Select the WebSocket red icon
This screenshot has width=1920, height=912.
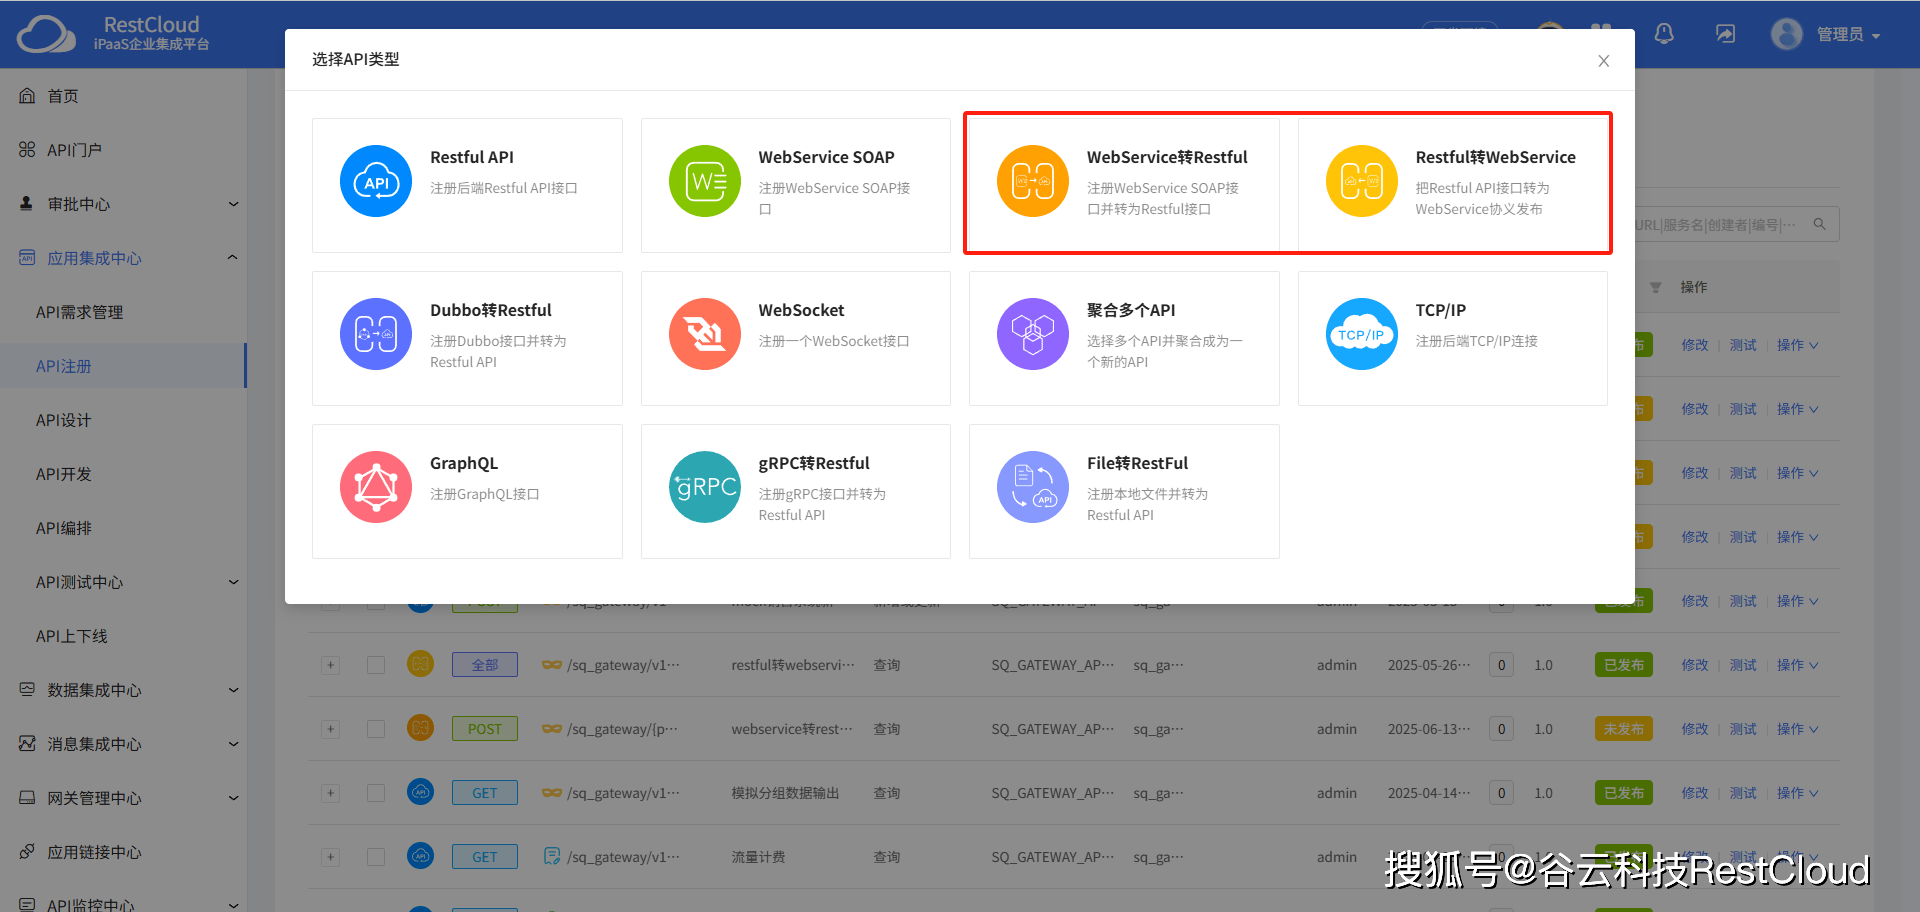pos(705,334)
